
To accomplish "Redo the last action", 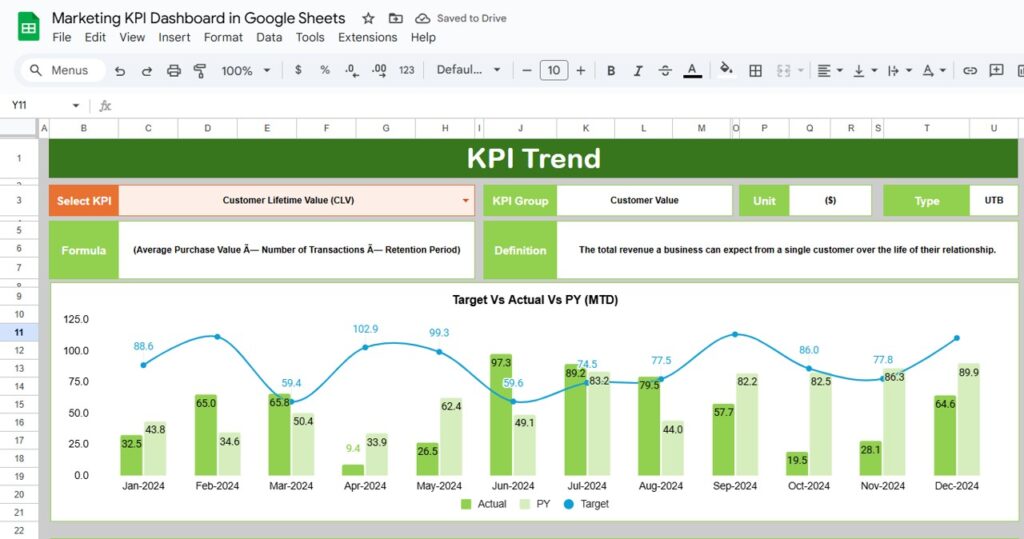I will tap(147, 71).
